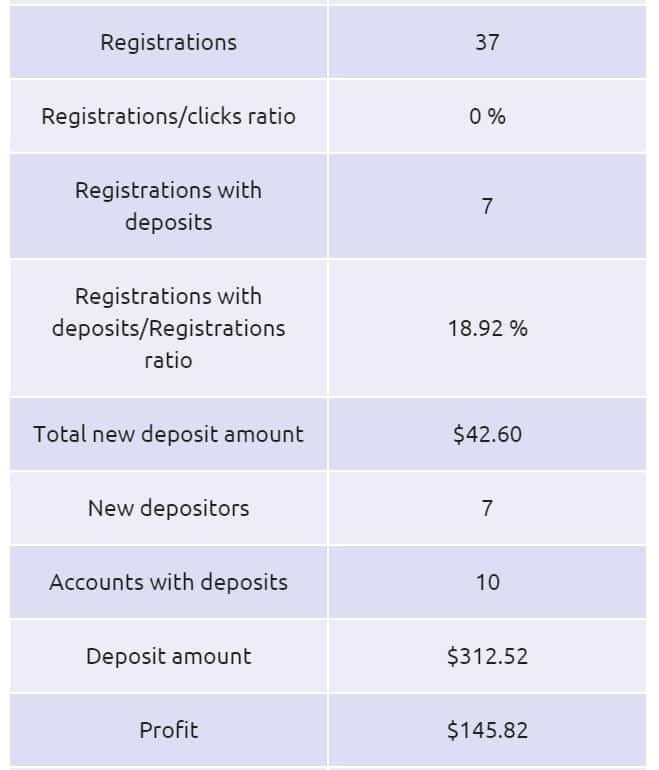The width and height of the screenshot is (659, 770).
Task: Click the word "ratio" on the label's last line
Action: tap(168, 360)
